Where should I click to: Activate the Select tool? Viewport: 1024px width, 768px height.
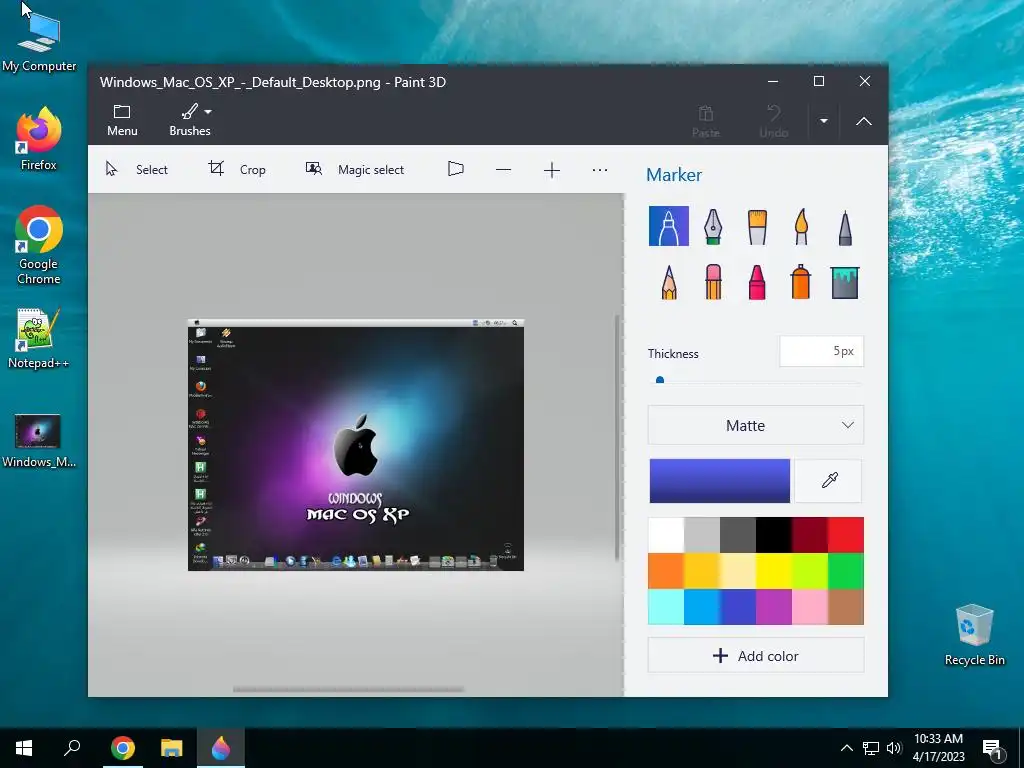click(136, 170)
